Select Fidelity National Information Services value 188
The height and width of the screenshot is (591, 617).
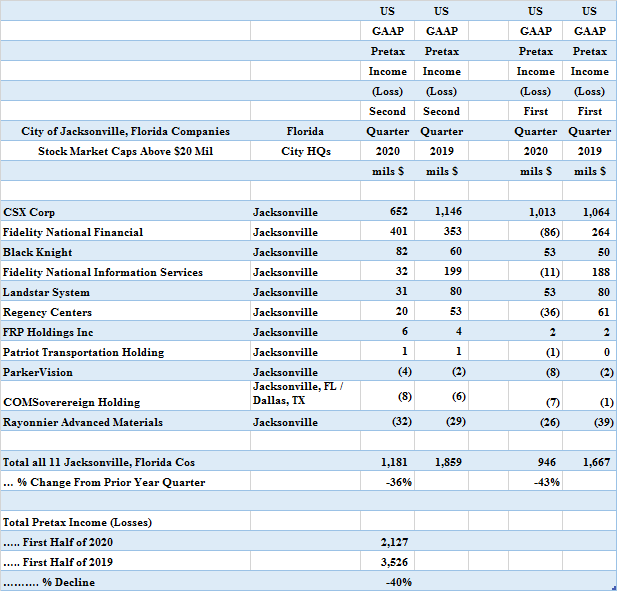(x=601, y=272)
